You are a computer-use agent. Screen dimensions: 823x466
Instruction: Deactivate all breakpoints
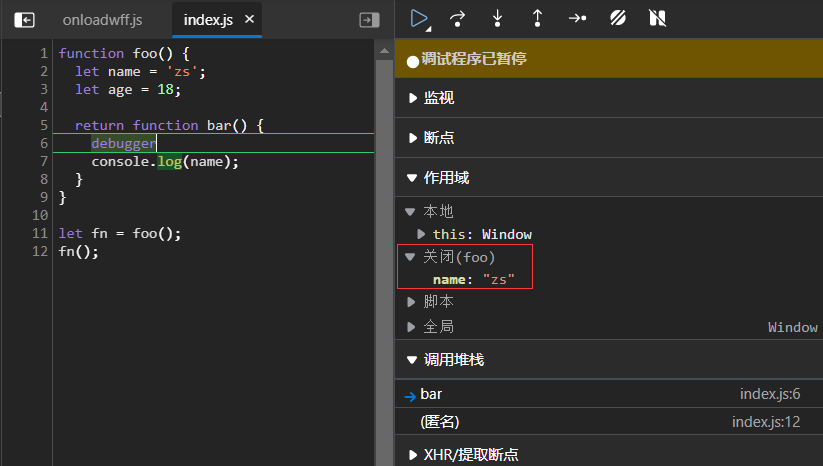click(618, 19)
